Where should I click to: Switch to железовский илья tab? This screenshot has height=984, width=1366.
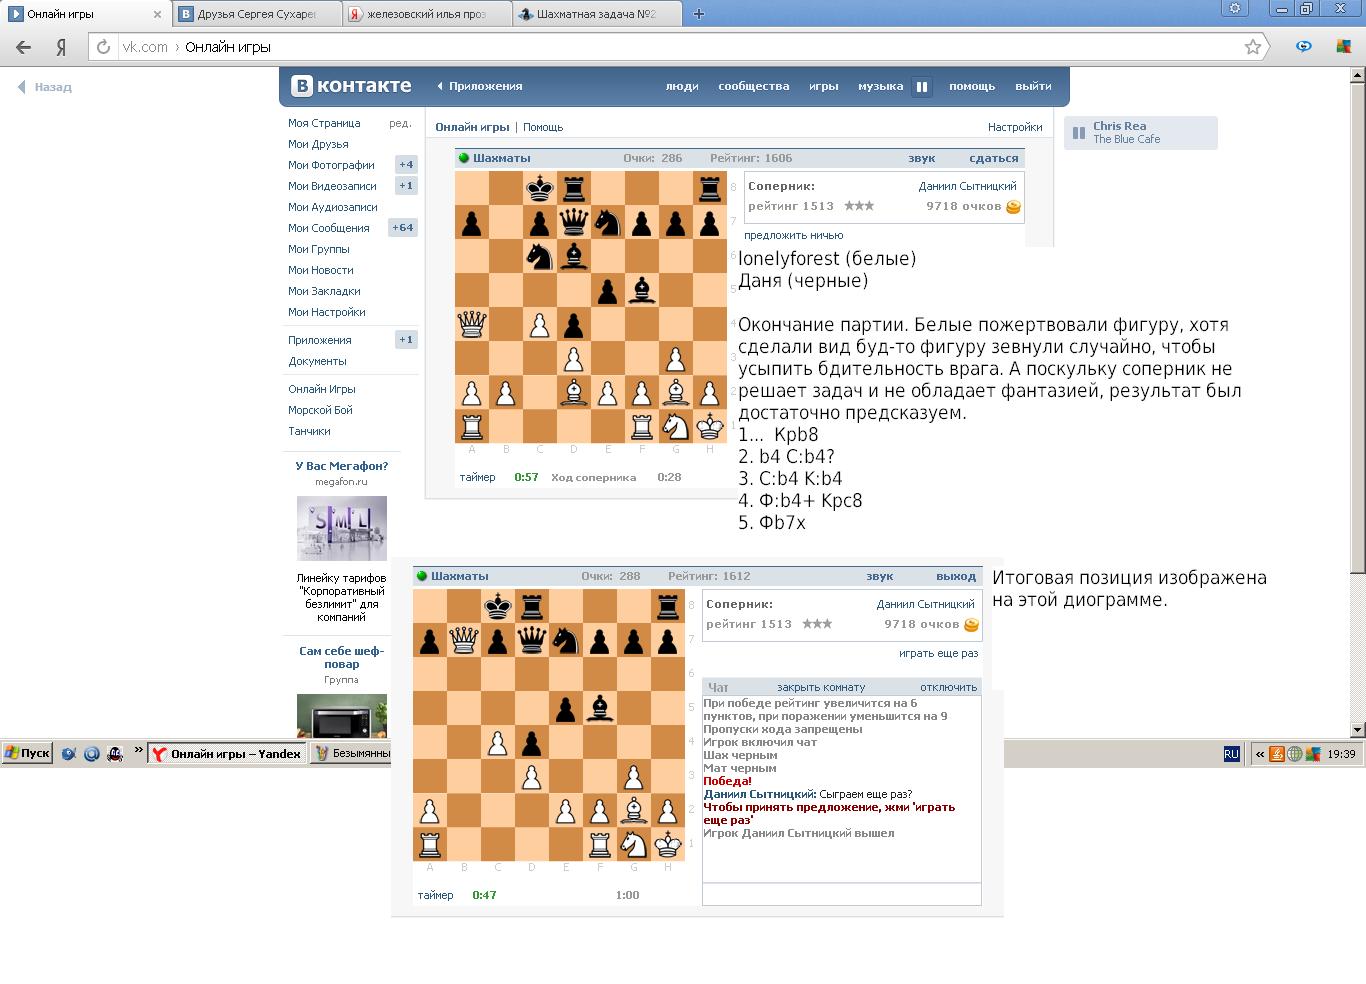point(426,14)
